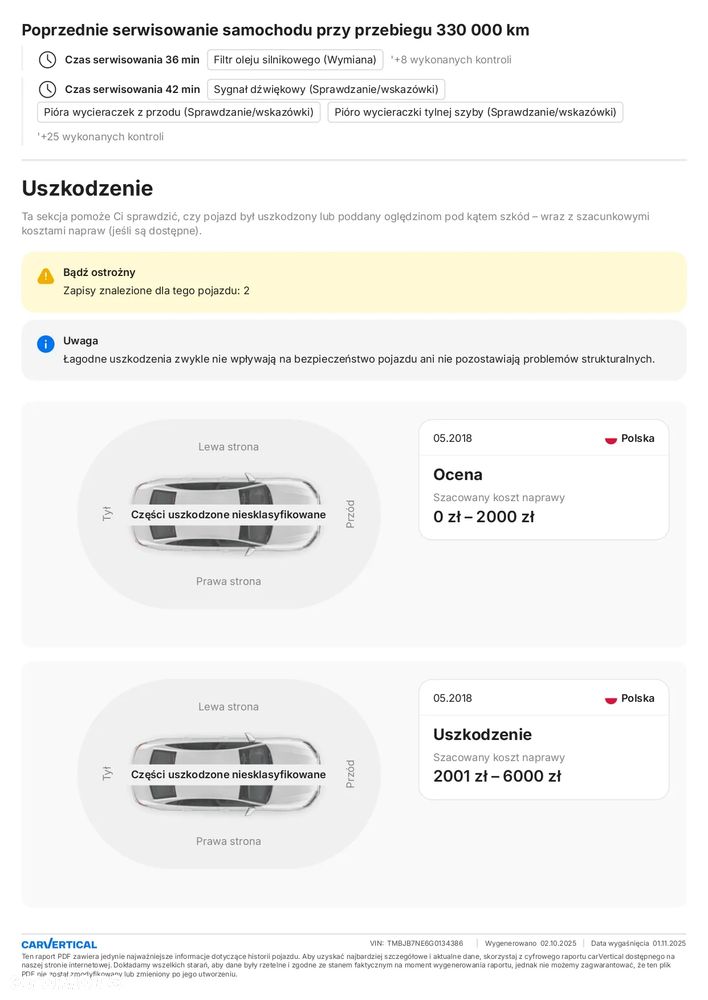This screenshot has width=708, height=1000.
Task: Expand the '+25 wykonanych kontroli' list
Action: 101,137
